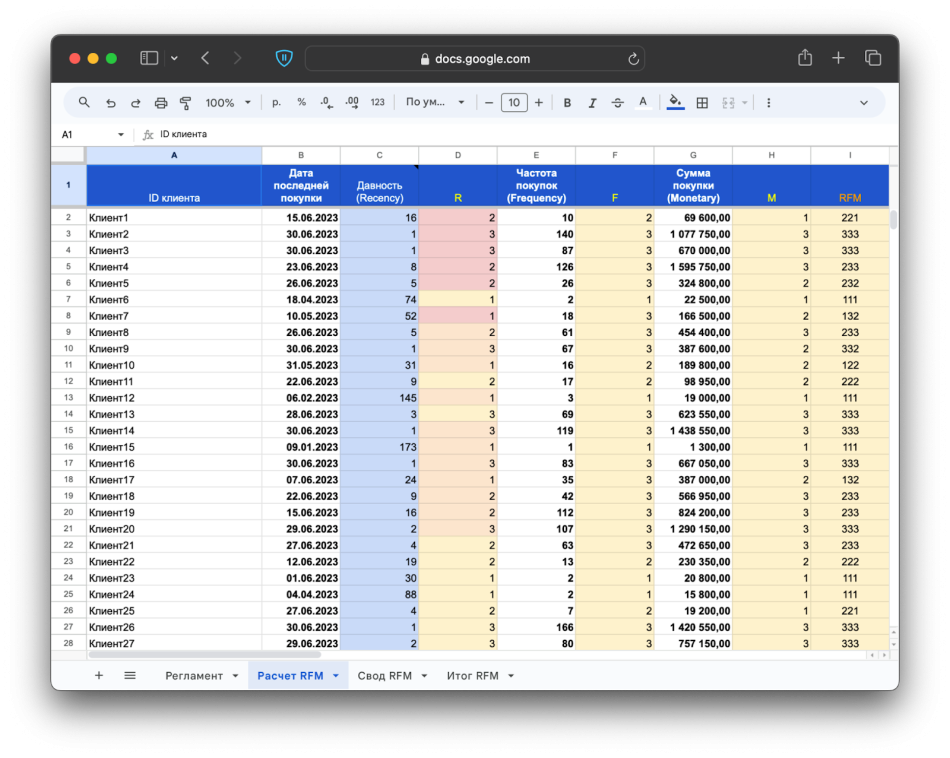
Task: Switch to the Итог RFM sheet tab
Action: click(x=473, y=675)
